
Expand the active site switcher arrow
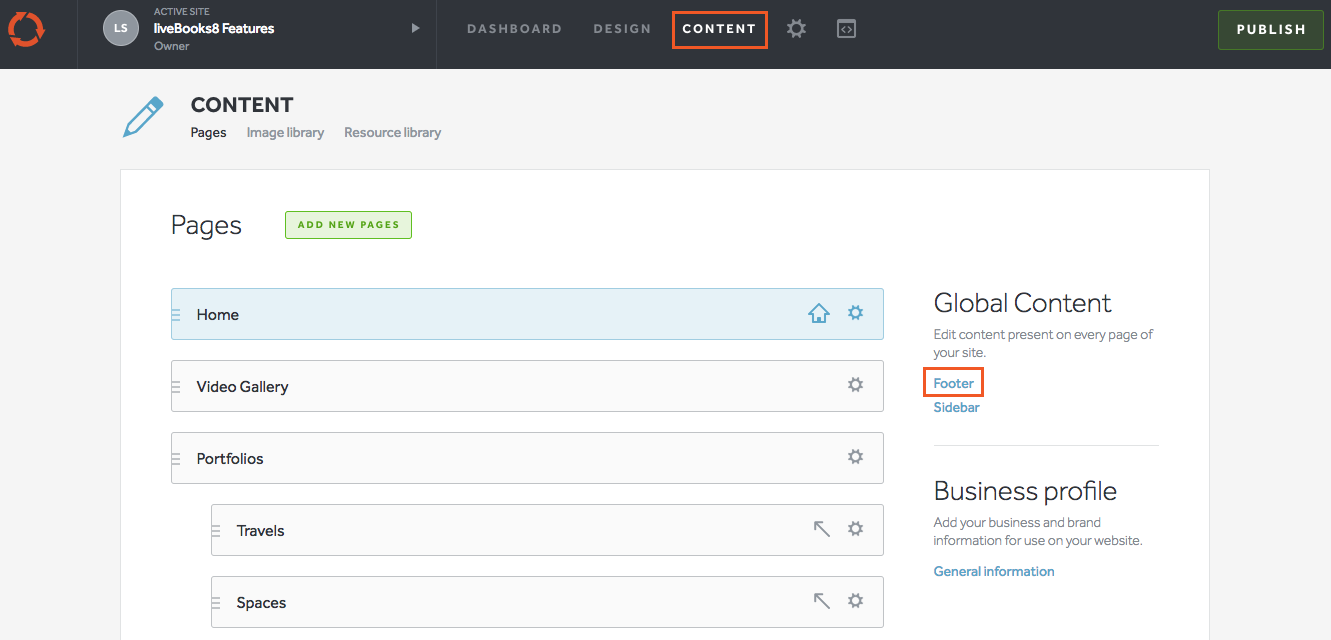coord(415,29)
